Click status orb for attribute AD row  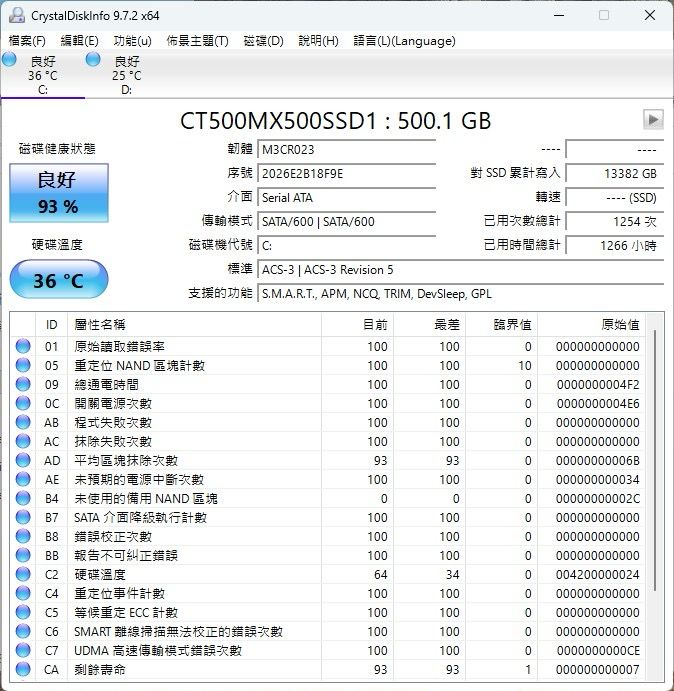pos(23,461)
